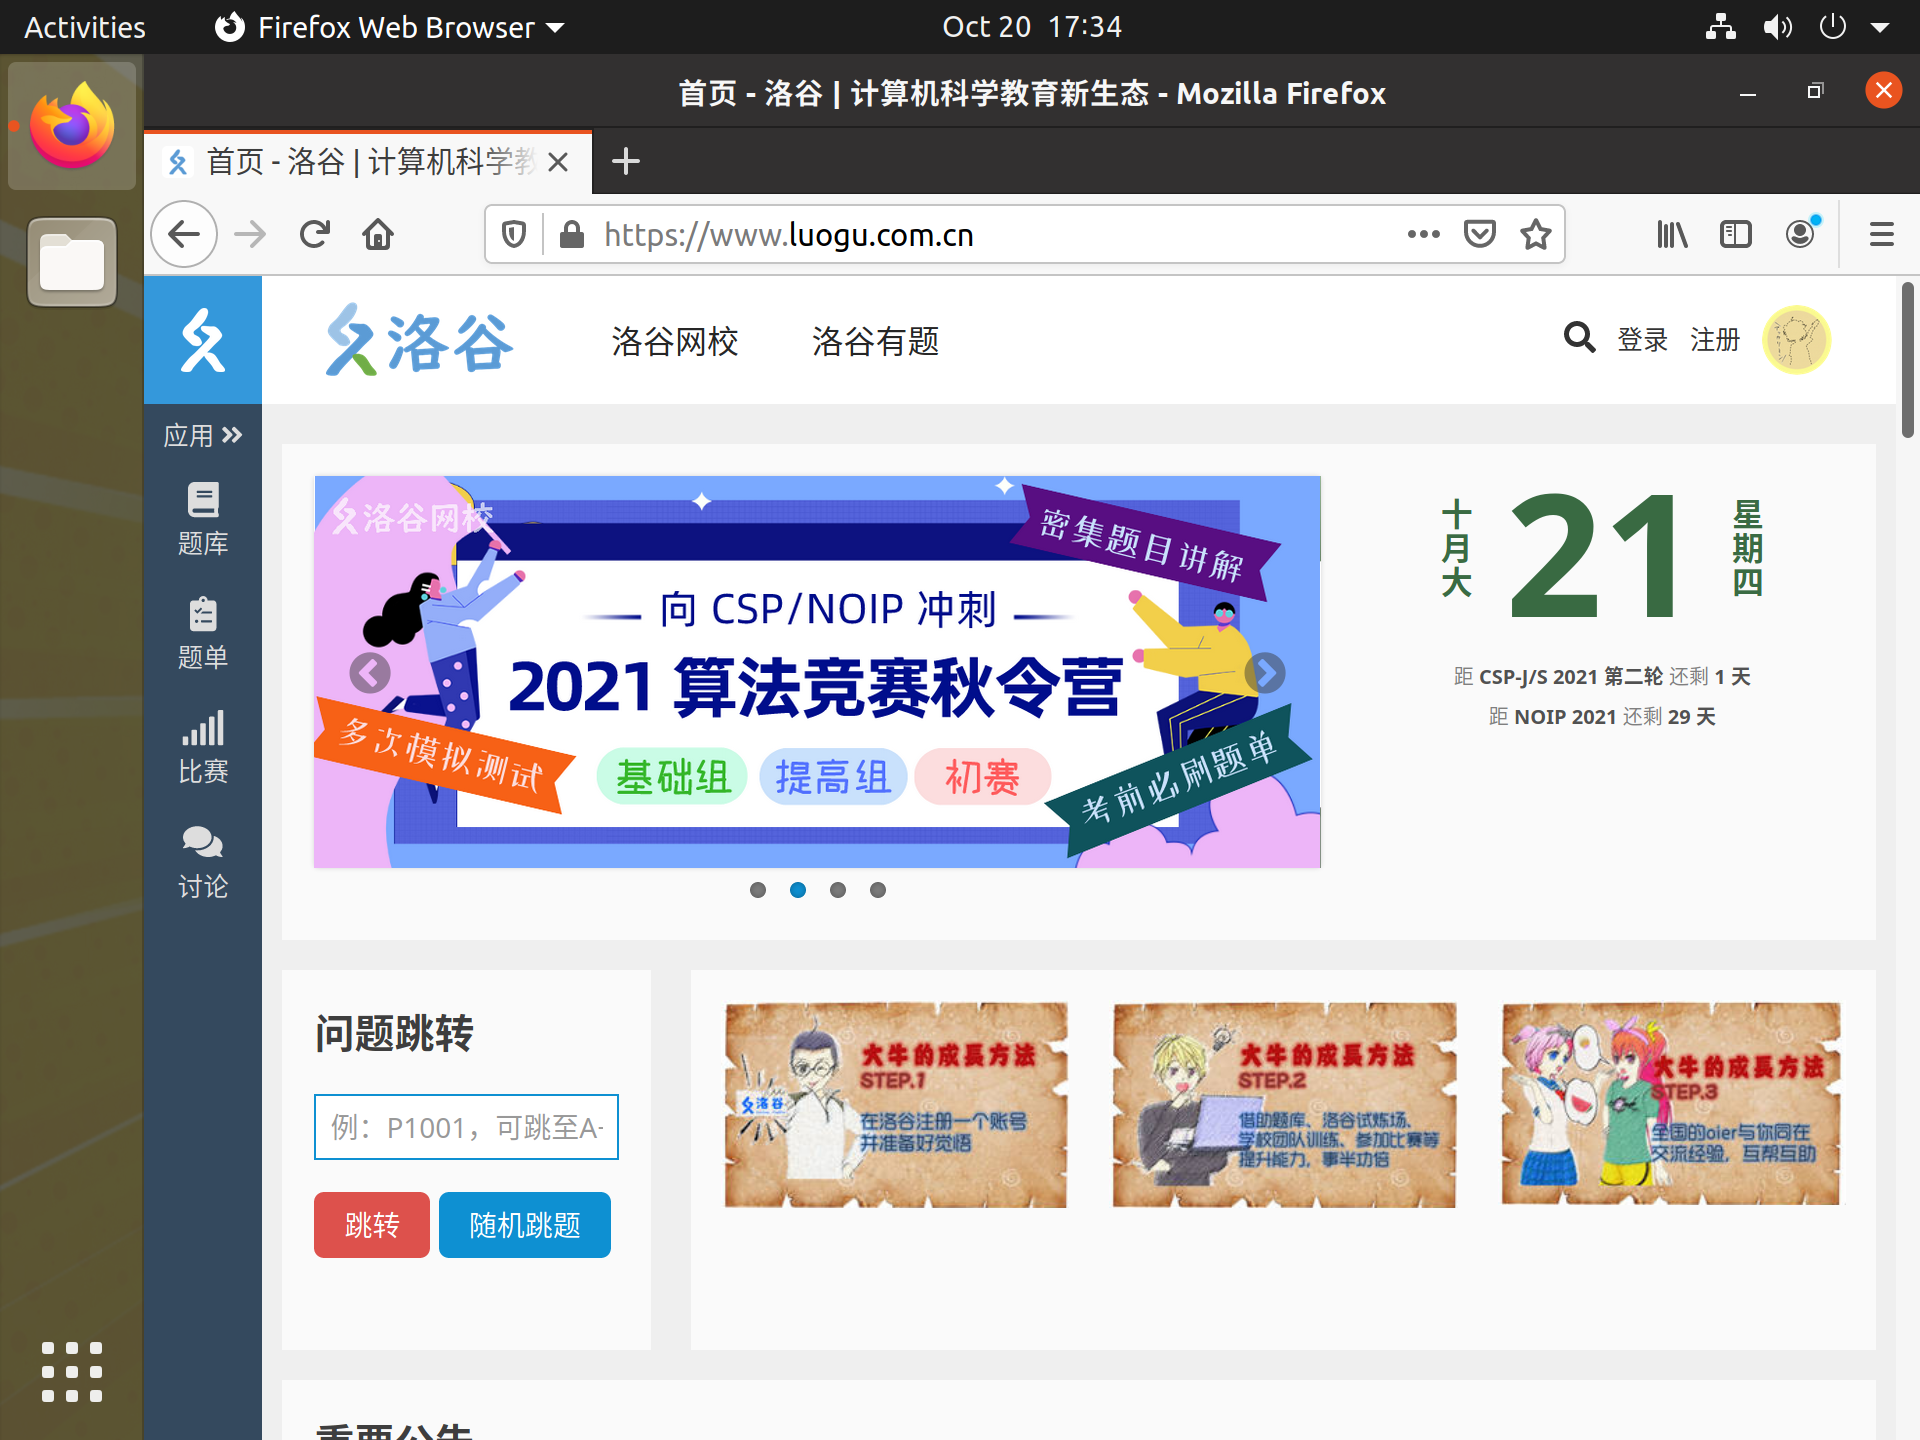Open Firefox library icon
The width and height of the screenshot is (1920, 1440).
click(1672, 235)
